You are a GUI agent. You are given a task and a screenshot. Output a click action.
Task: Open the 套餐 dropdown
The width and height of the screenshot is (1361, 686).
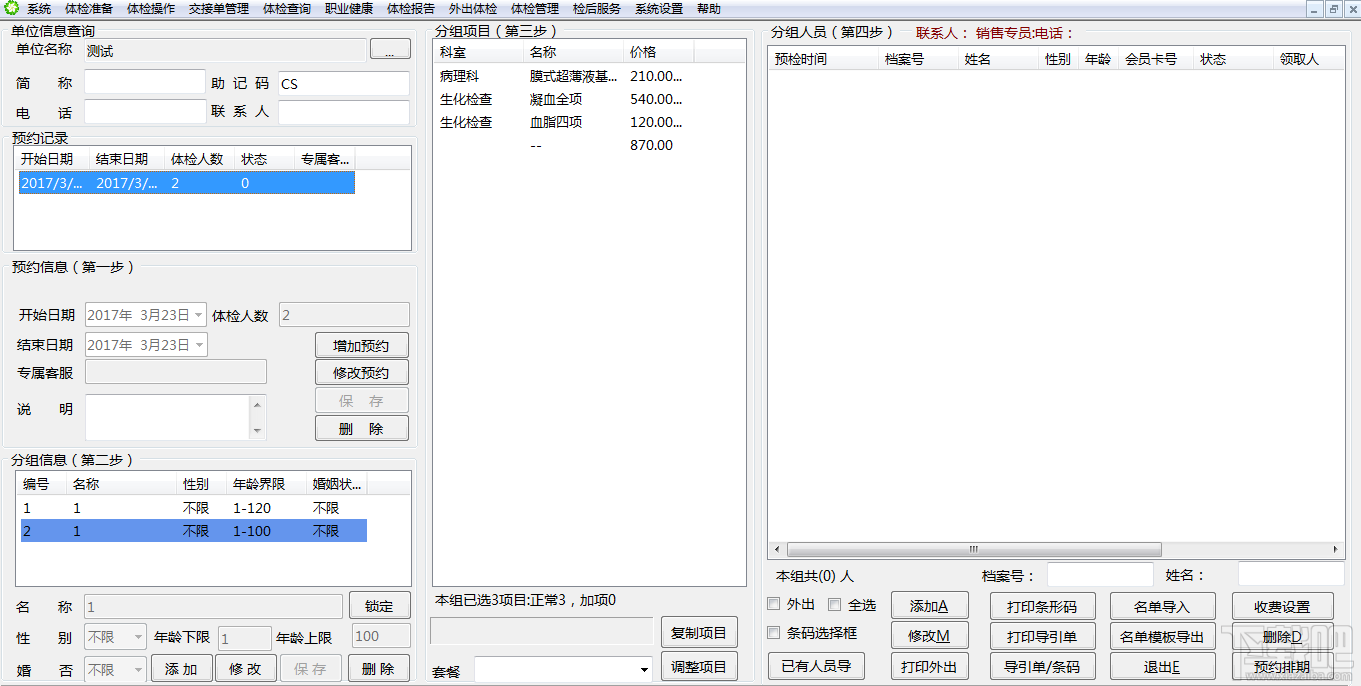(x=644, y=668)
